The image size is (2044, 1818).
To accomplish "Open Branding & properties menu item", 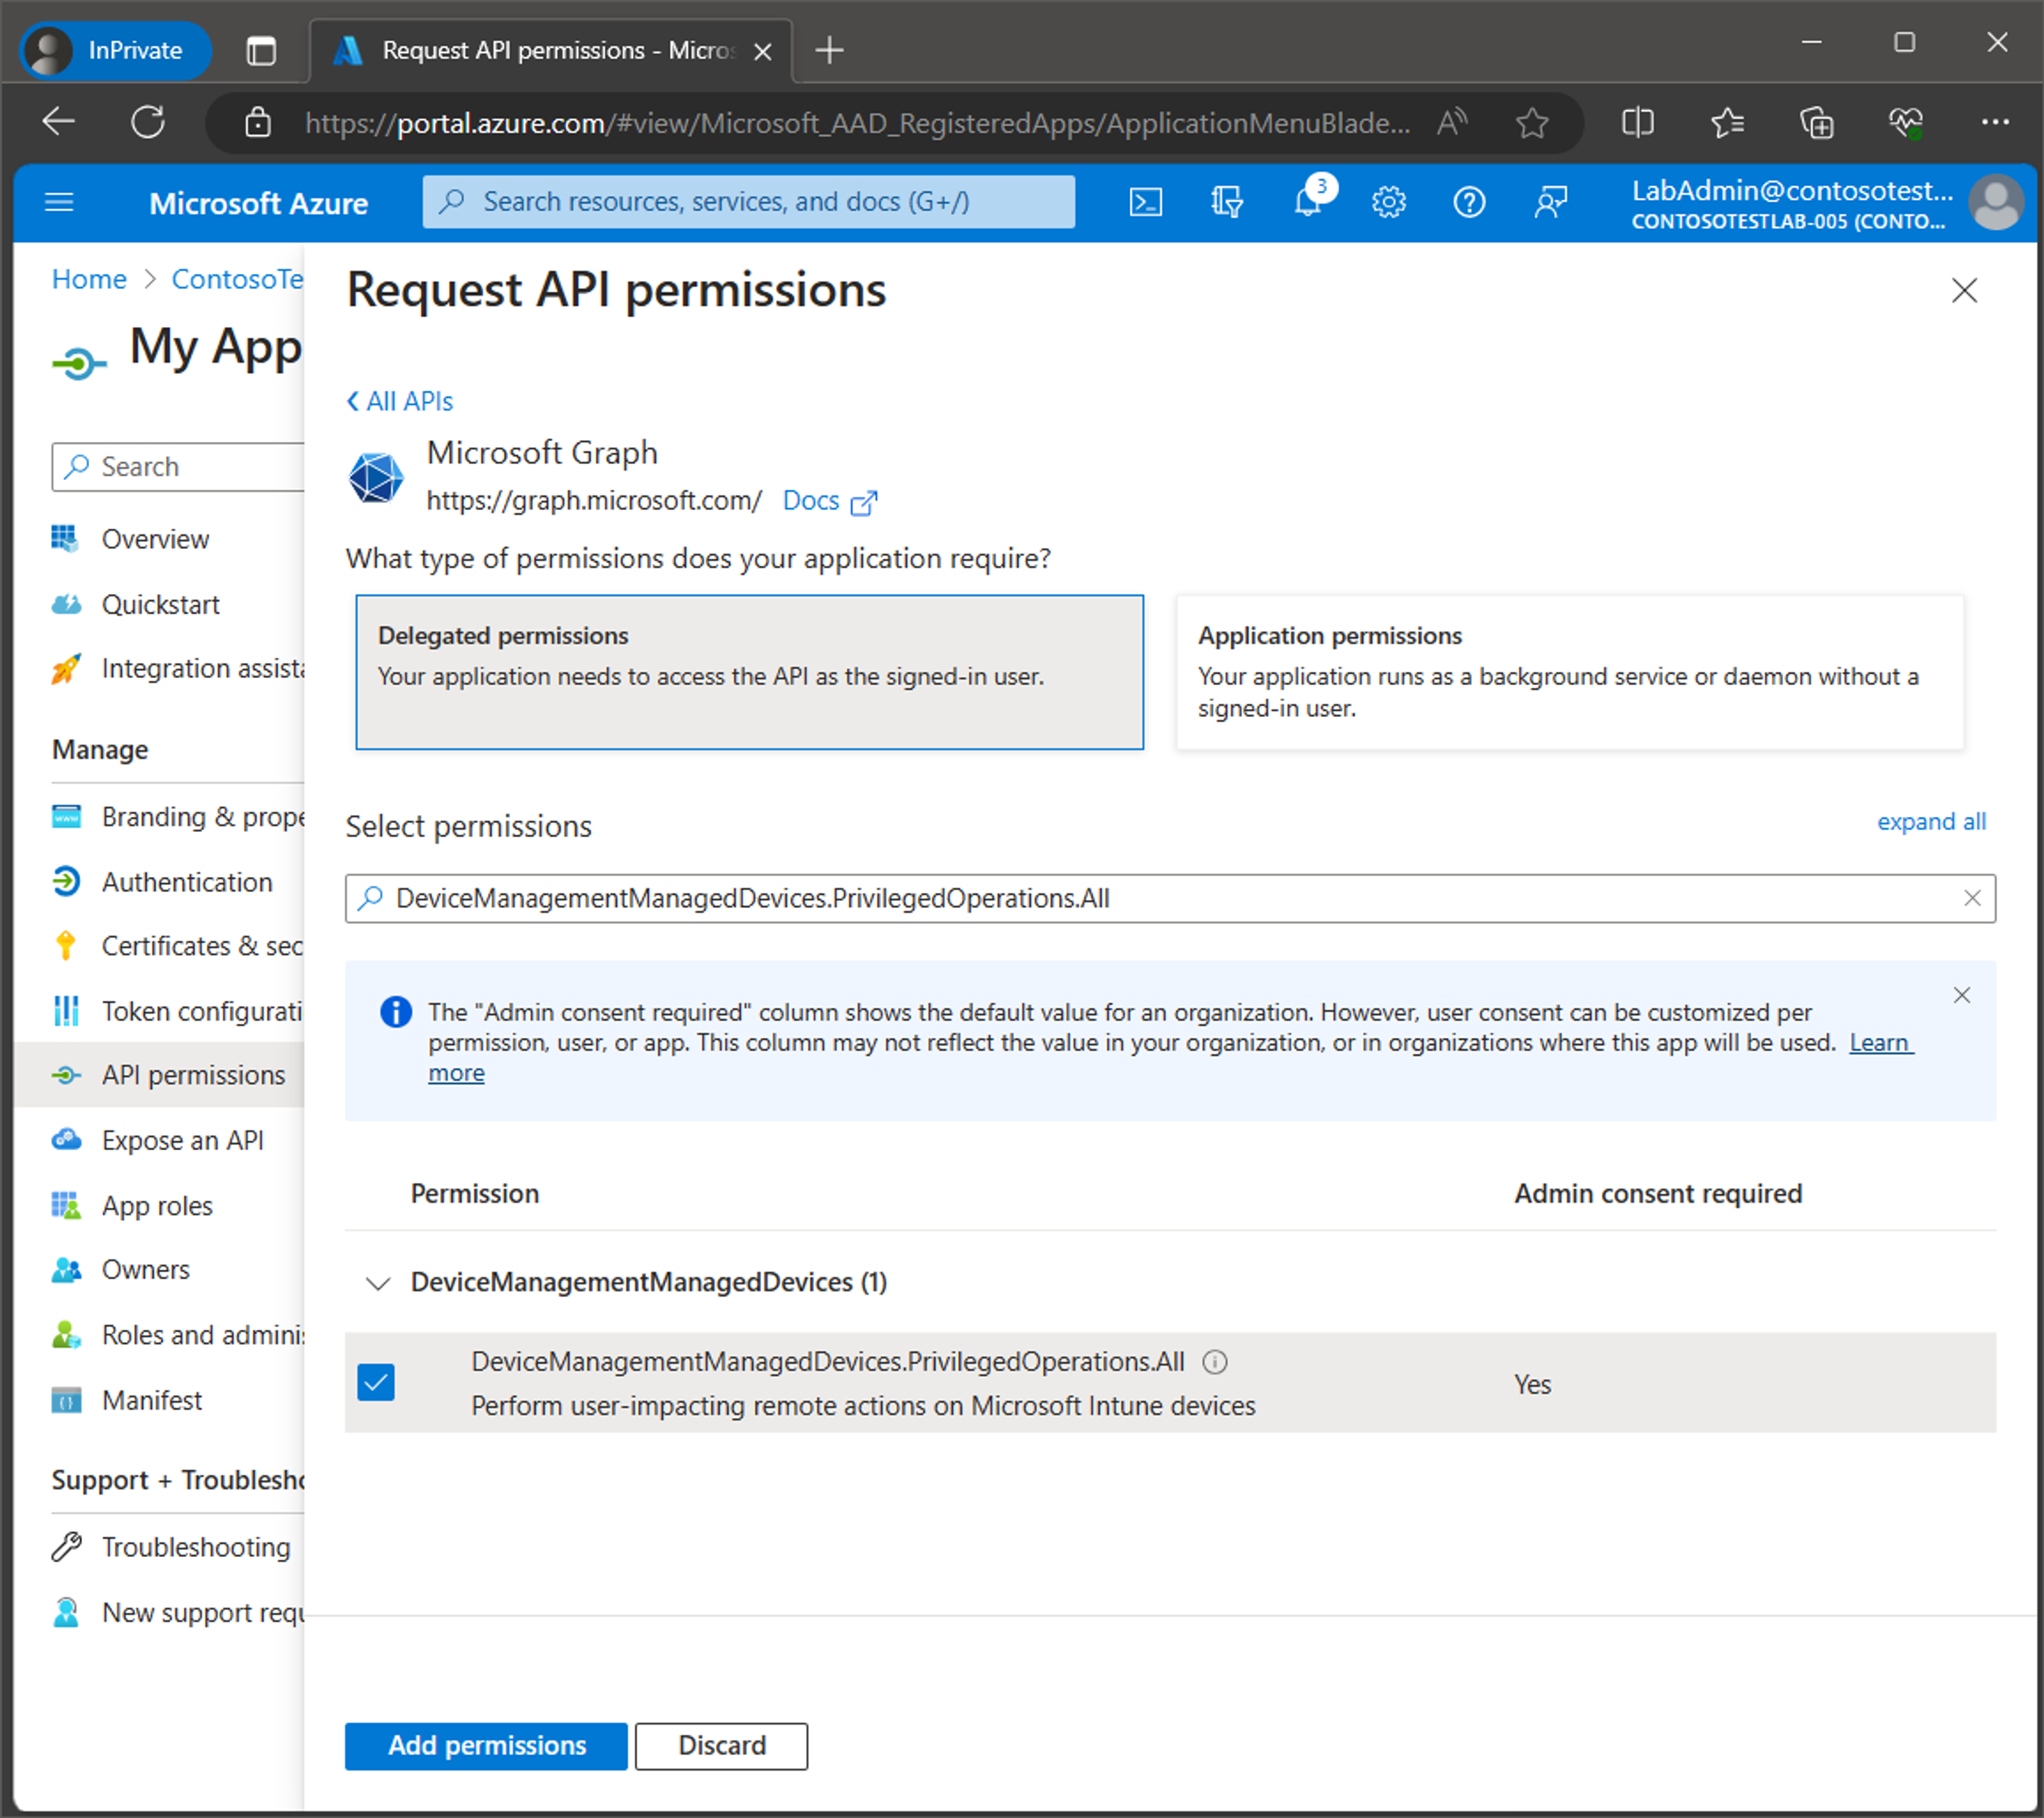I will [178, 817].
